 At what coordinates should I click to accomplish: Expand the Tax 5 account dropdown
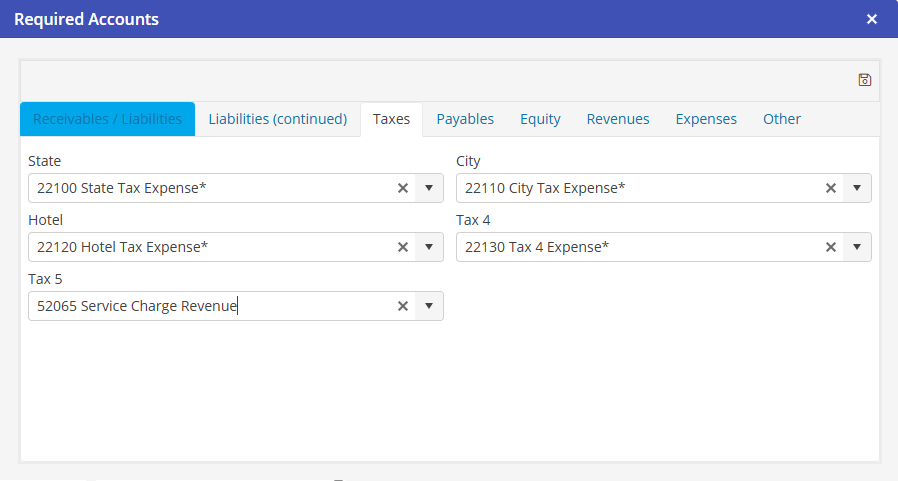tap(429, 306)
